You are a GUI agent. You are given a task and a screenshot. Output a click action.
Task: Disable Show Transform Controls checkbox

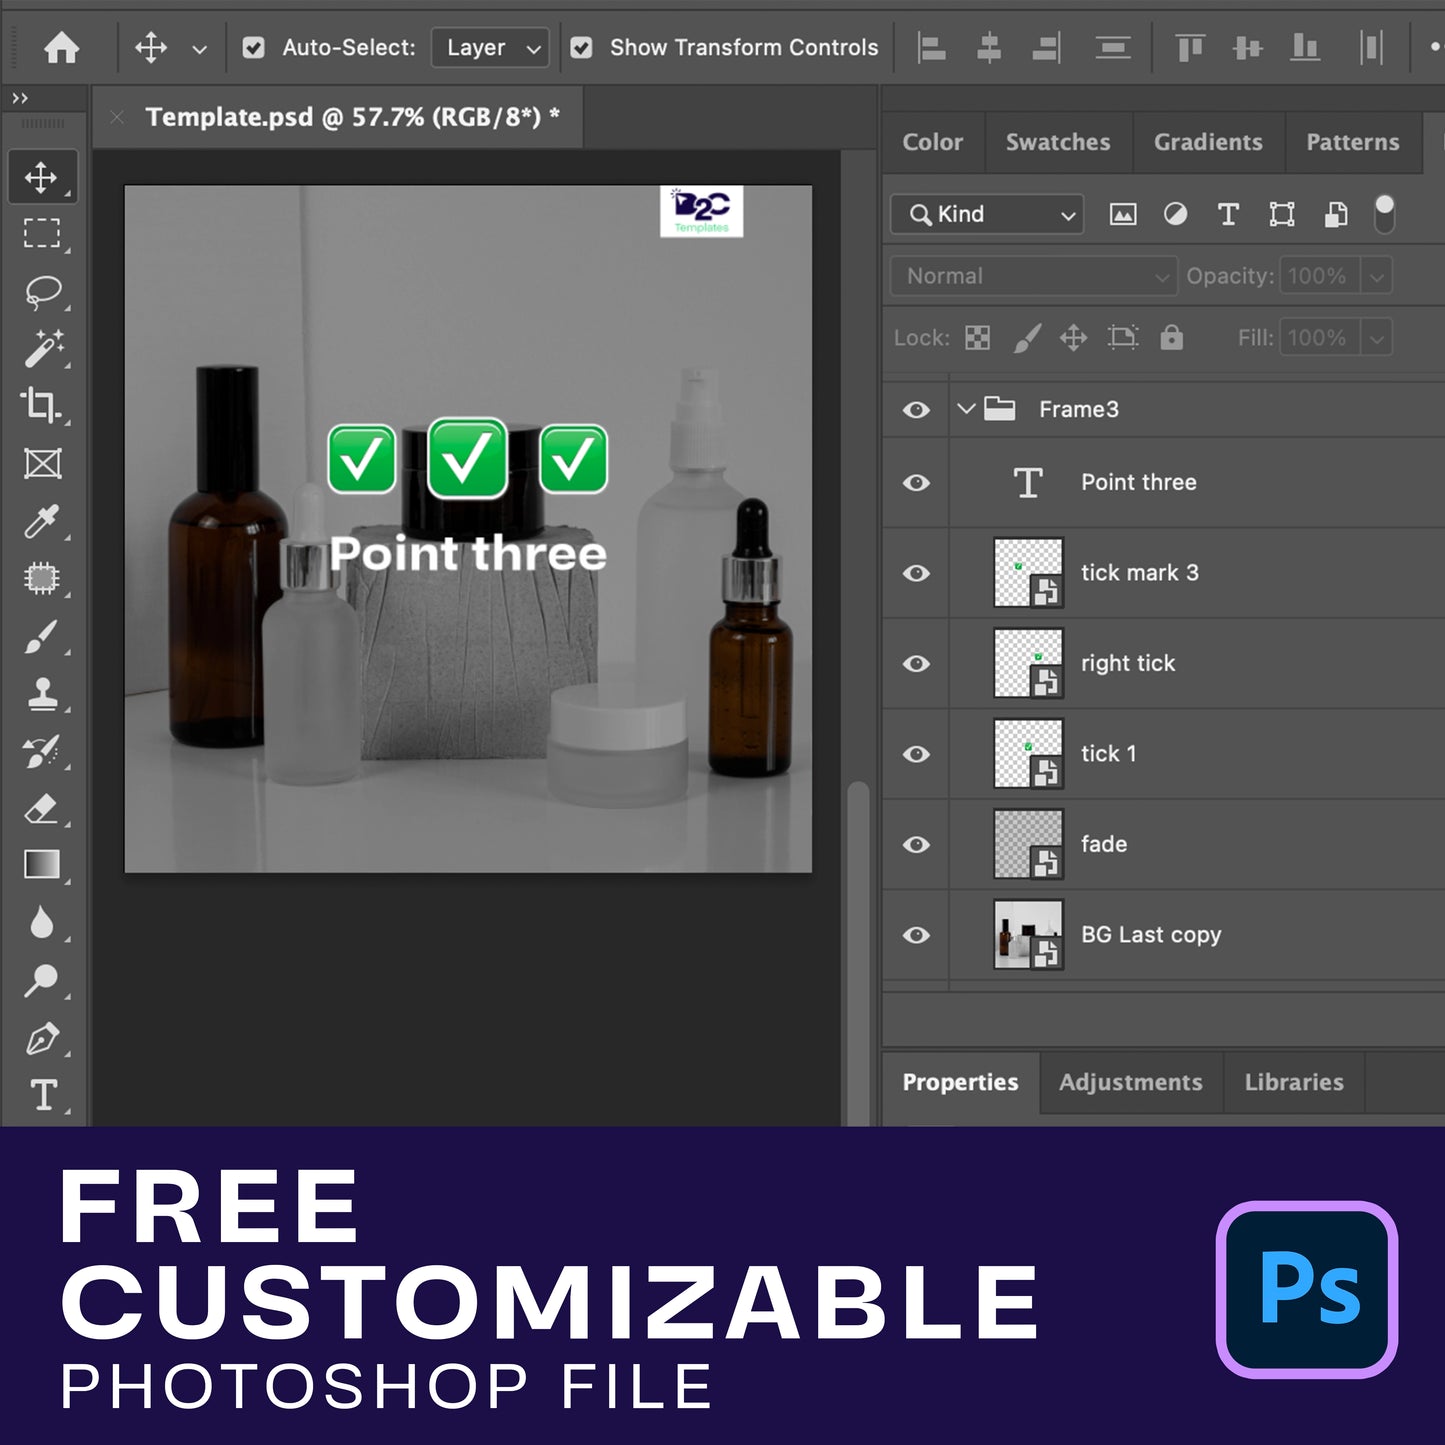tap(581, 47)
